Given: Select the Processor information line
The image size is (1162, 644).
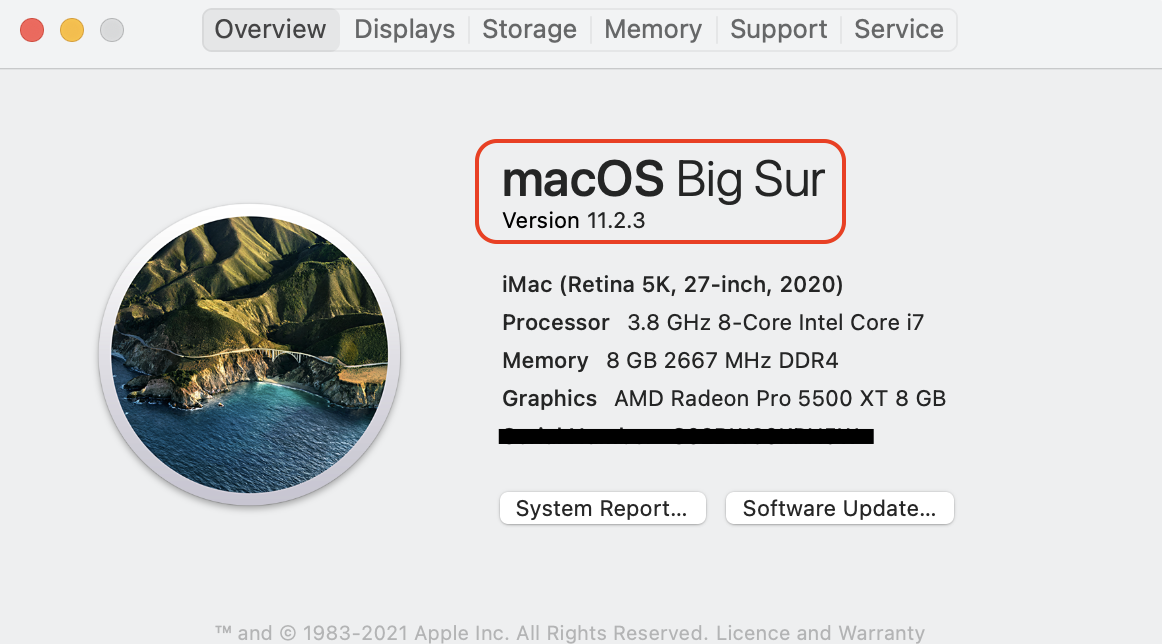Looking at the screenshot, I should tap(712, 323).
